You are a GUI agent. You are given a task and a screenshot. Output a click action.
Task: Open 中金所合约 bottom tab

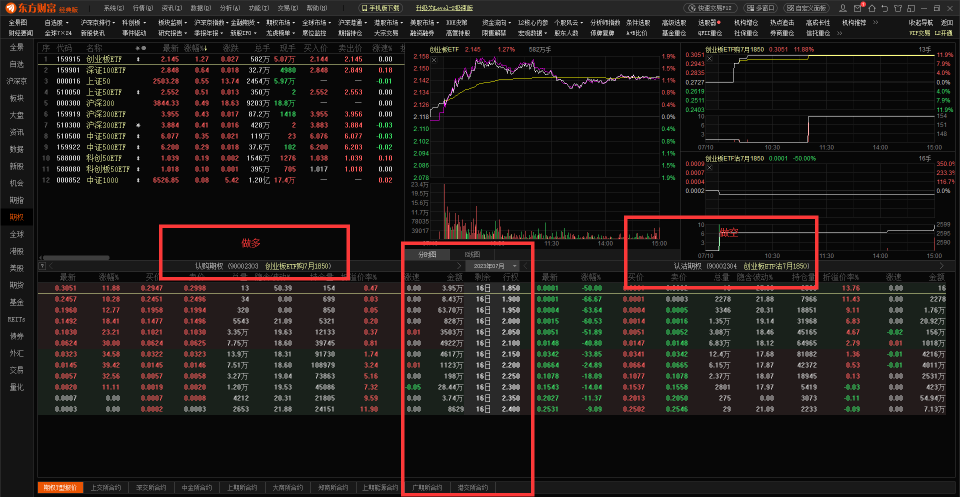click(x=198, y=488)
